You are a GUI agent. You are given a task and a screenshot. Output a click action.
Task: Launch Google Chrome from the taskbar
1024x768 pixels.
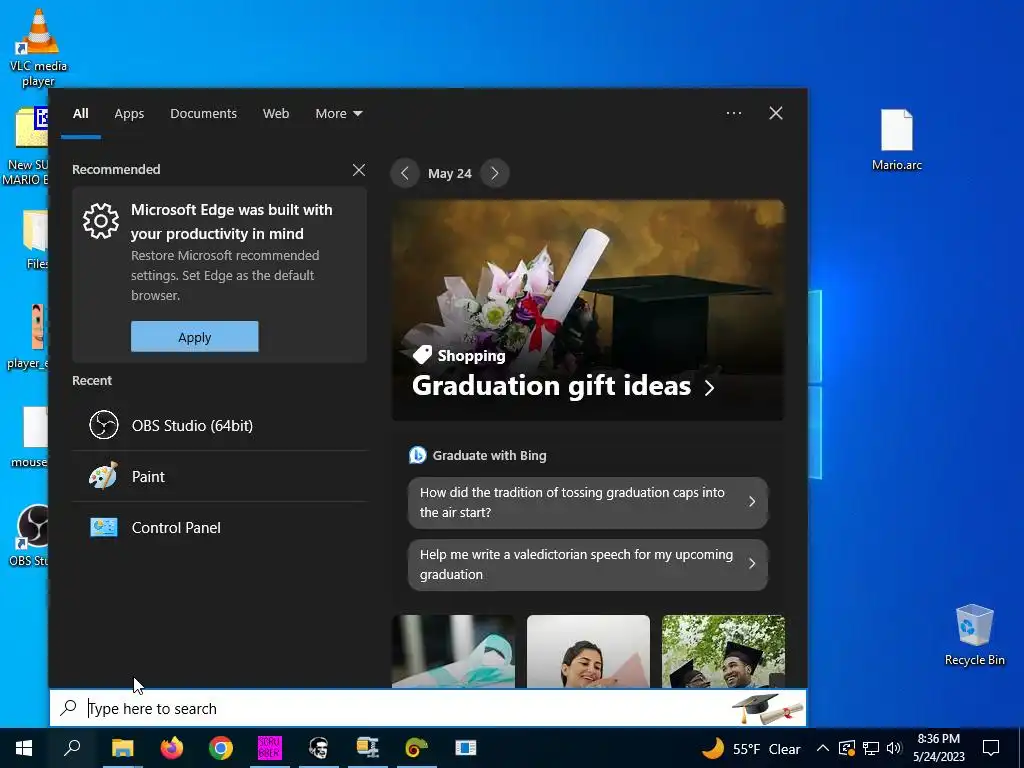coord(221,748)
